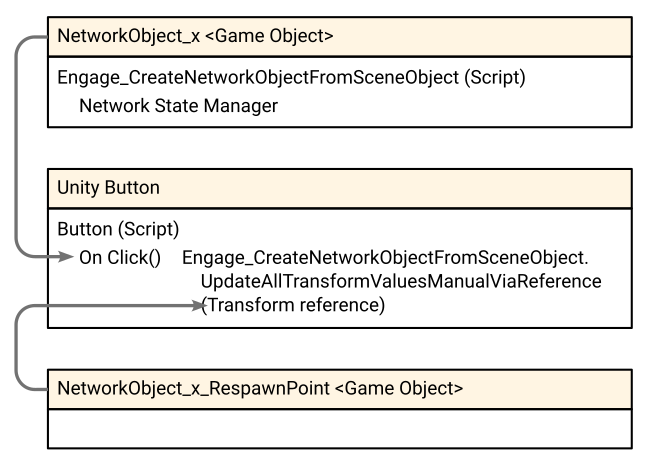Viewport: 646px width, 465px height.
Task: Select the UpdateAllTransformValuesManualViaReference method text
Action: tap(401, 282)
